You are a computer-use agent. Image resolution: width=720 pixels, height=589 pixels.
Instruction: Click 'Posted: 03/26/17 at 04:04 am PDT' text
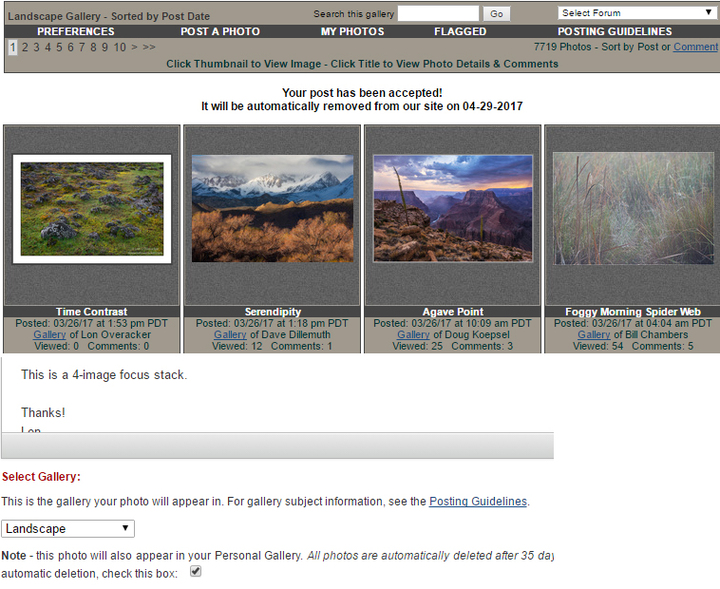633,323
